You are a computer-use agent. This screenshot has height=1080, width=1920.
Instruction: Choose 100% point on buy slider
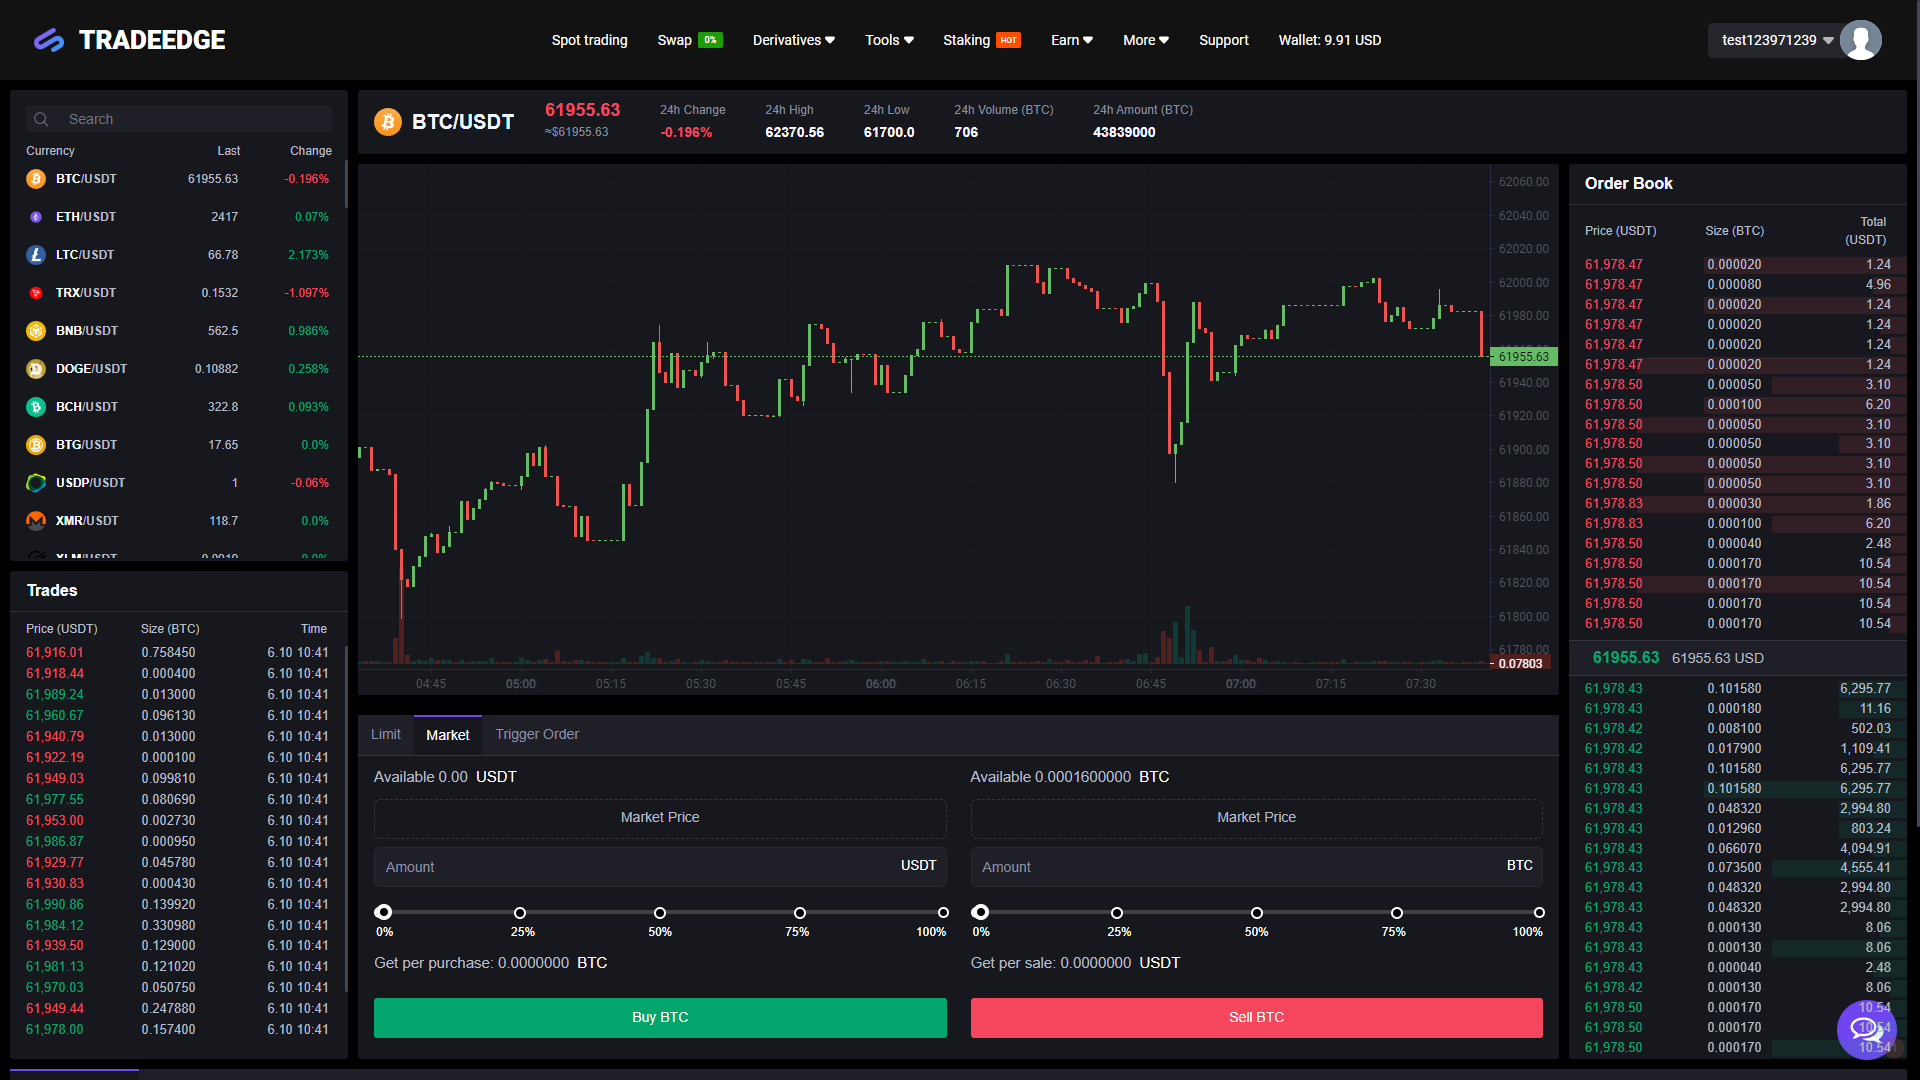943,913
